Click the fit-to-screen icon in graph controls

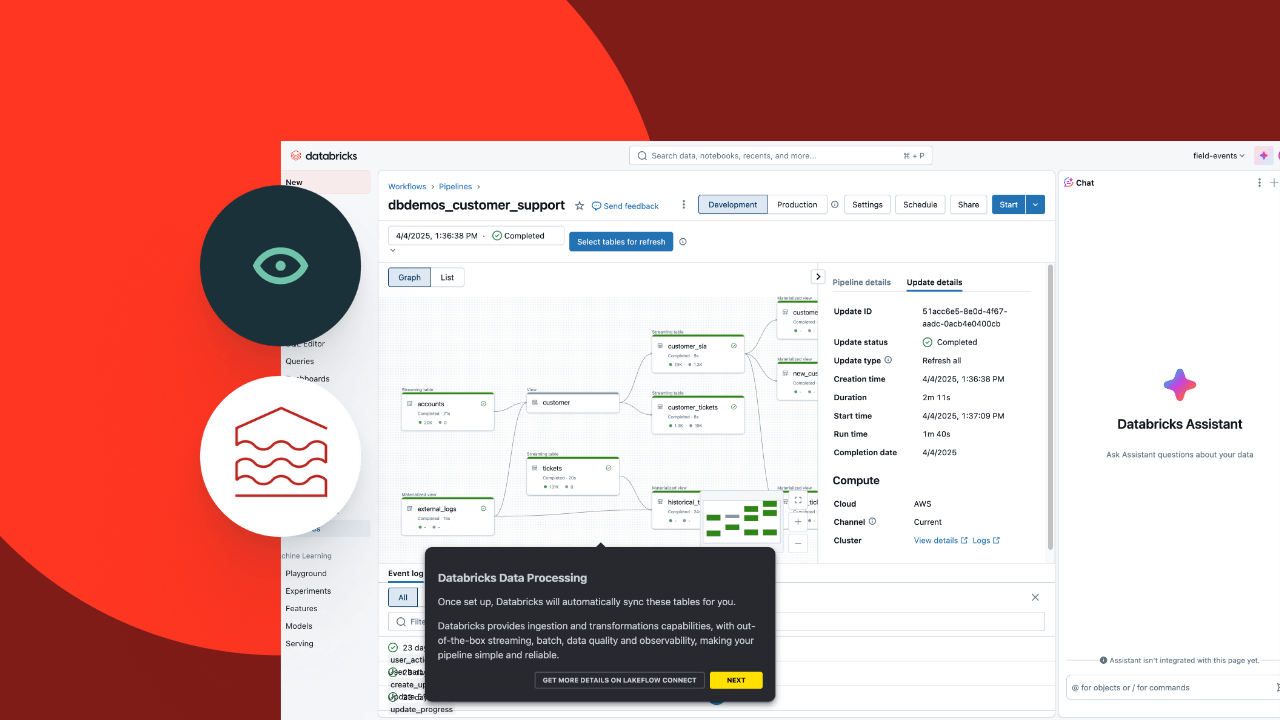pyautogui.click(x=798, y=500)
